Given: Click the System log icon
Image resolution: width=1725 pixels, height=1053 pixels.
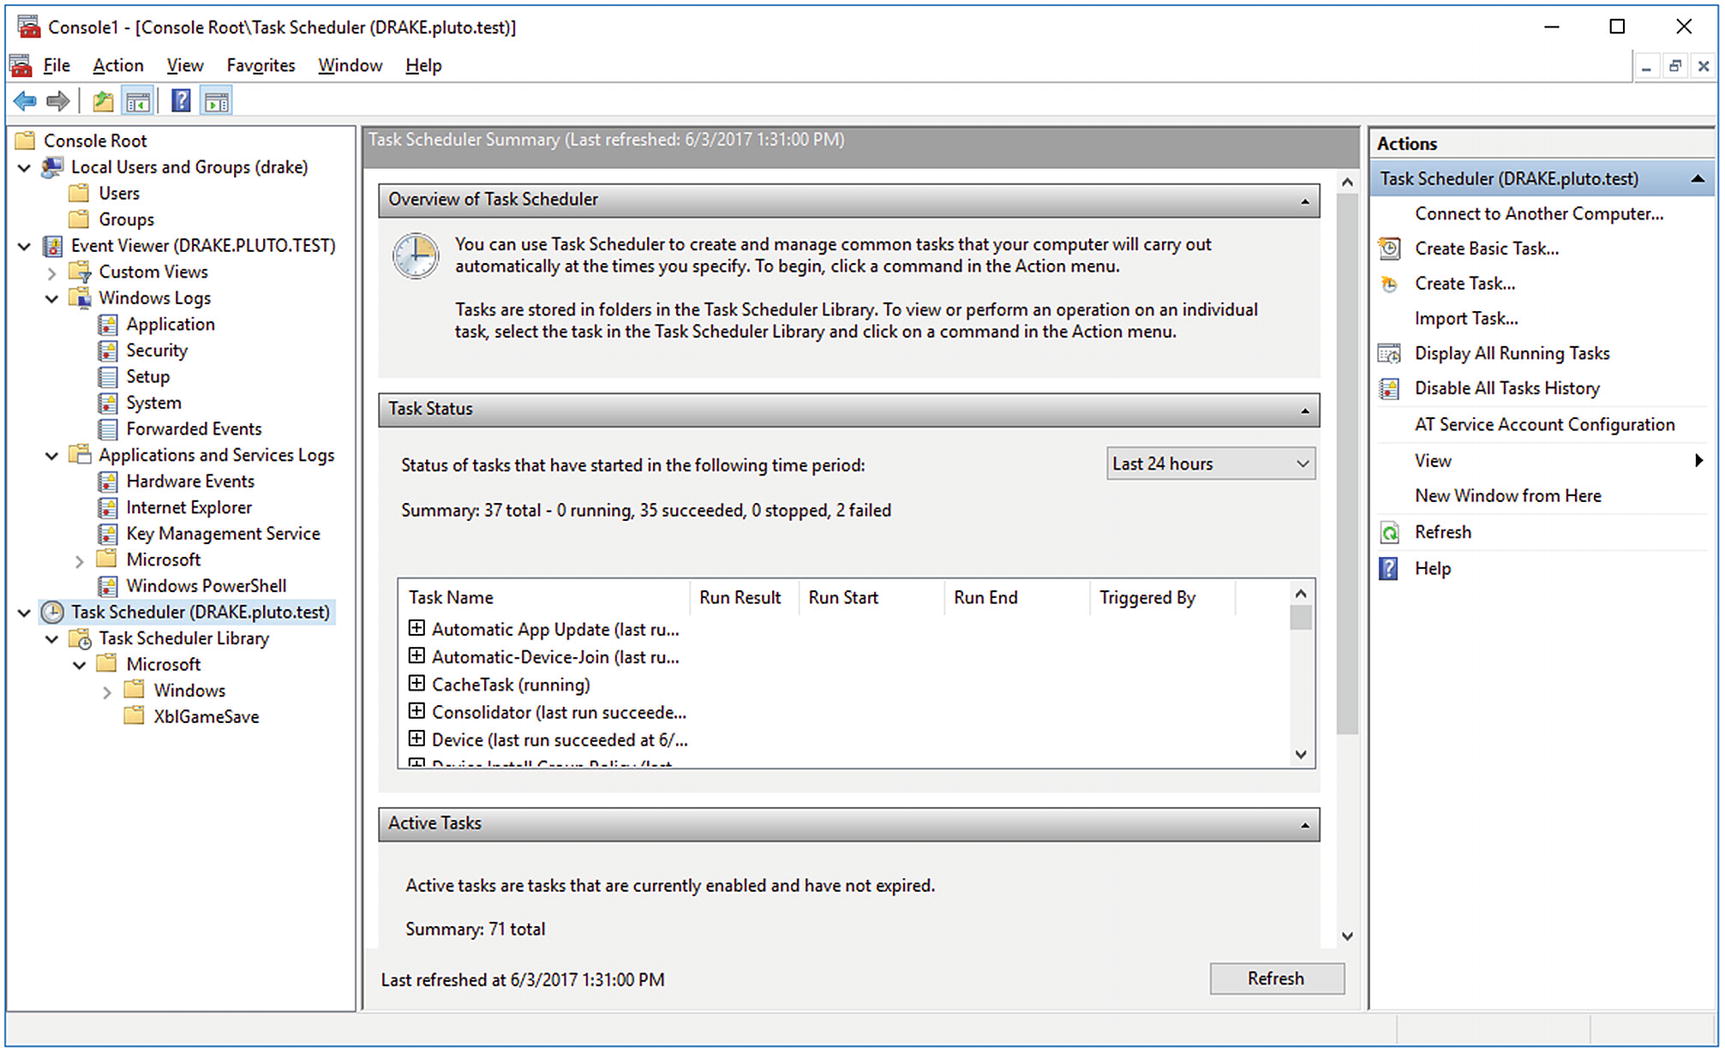Looking at the screenshot, I should 108,402.
